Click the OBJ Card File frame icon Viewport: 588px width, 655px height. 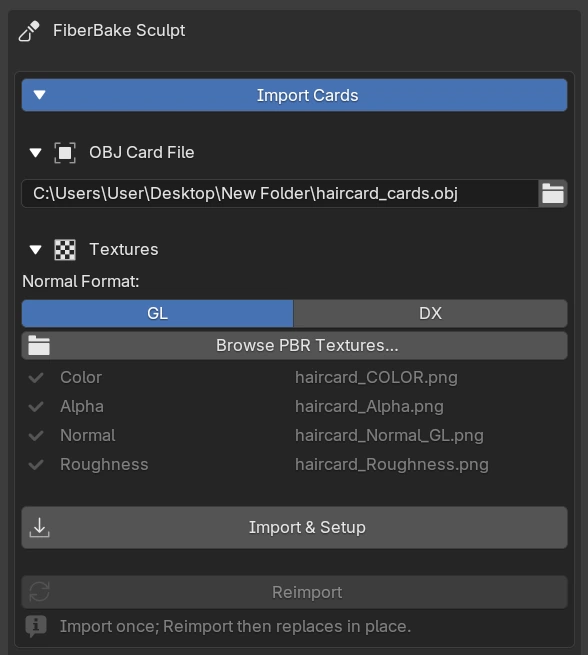(x=65, y=152)
